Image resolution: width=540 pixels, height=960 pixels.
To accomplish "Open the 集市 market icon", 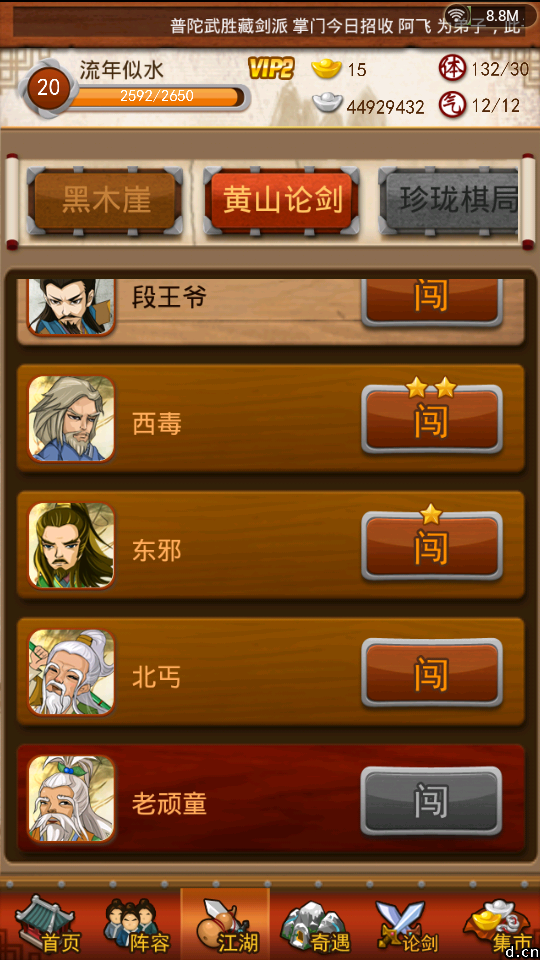I will point(497,925).
